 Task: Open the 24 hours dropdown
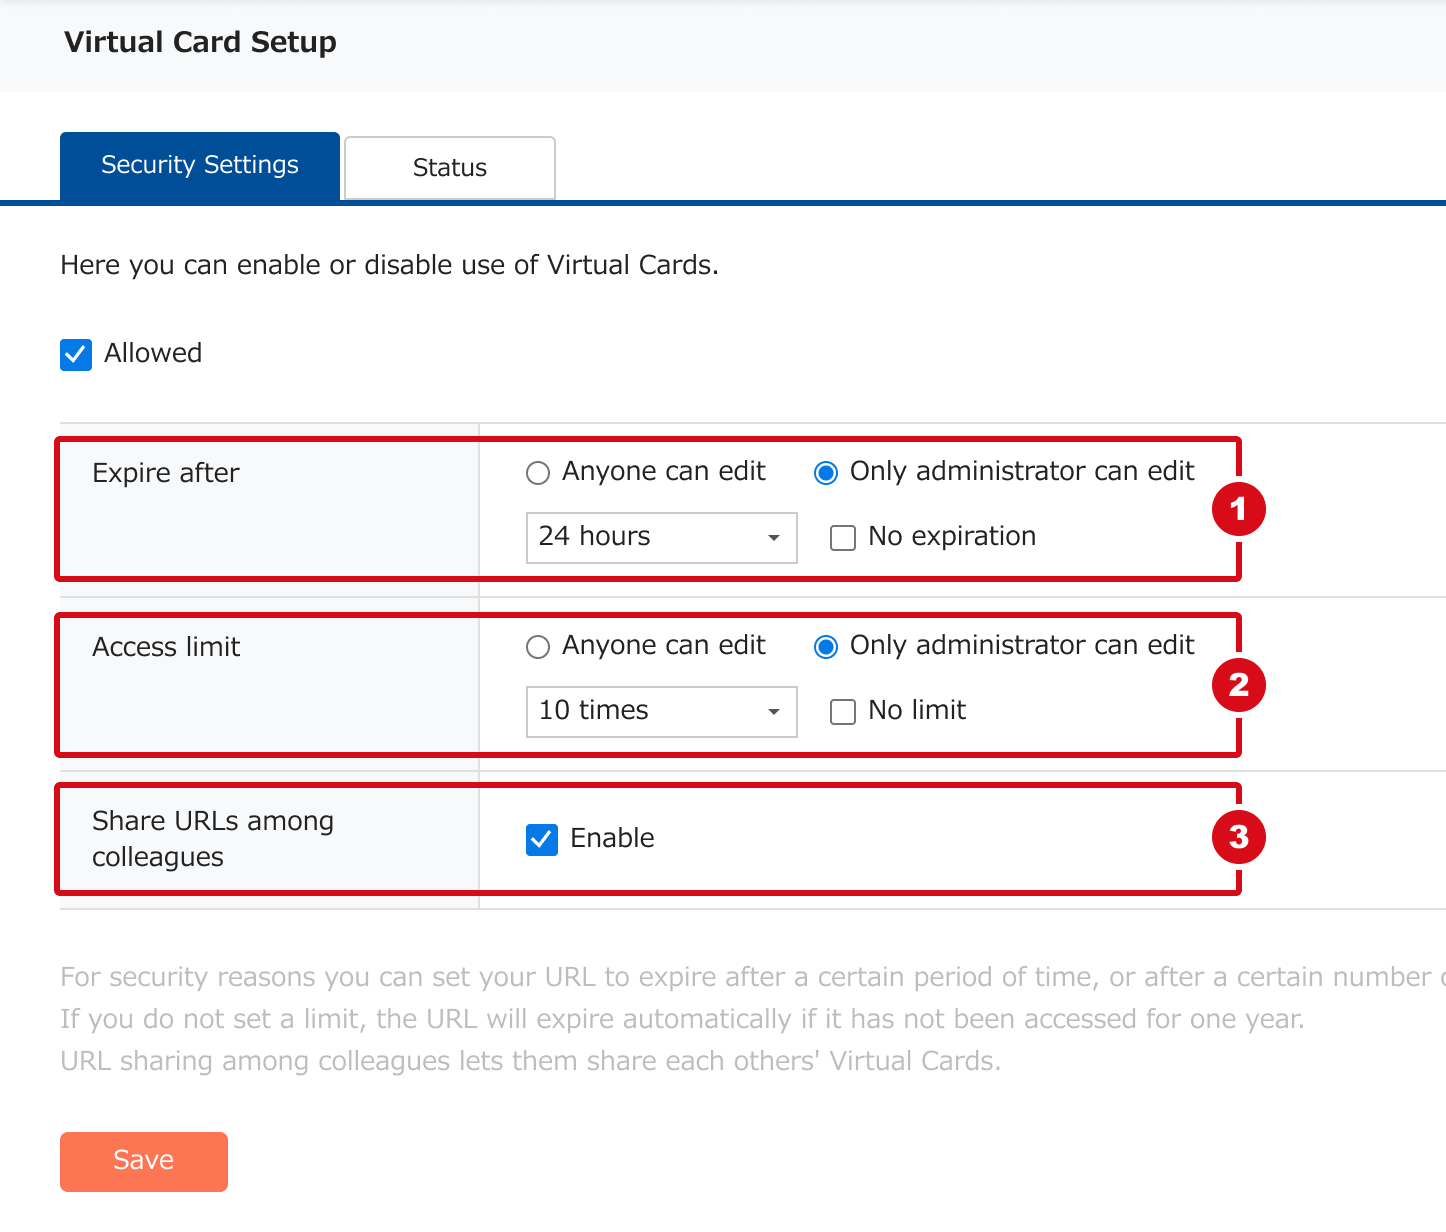661,537
